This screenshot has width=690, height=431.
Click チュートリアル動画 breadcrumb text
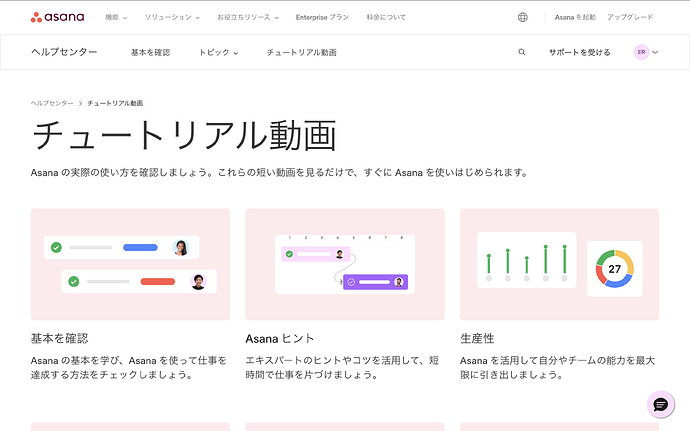pos(115,103)
